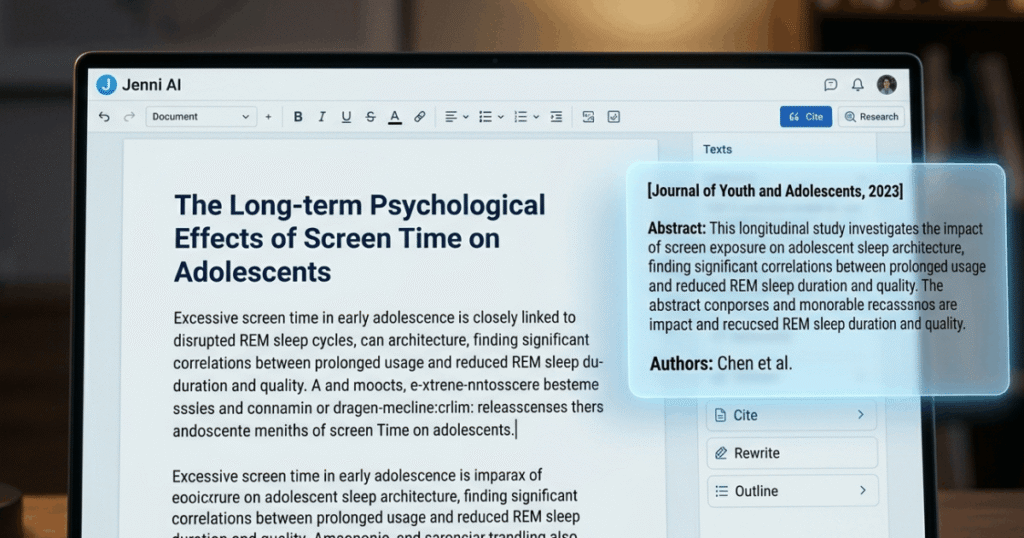Toggle underline formatting
The height and width of the screenshot is (538, 1024).
[346, 117]
